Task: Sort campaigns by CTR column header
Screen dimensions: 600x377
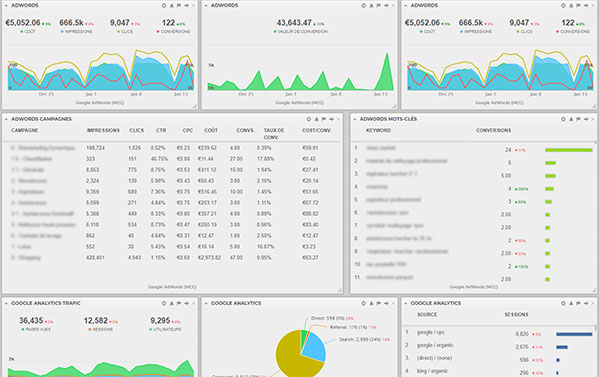Action: [x=161, y=131]
